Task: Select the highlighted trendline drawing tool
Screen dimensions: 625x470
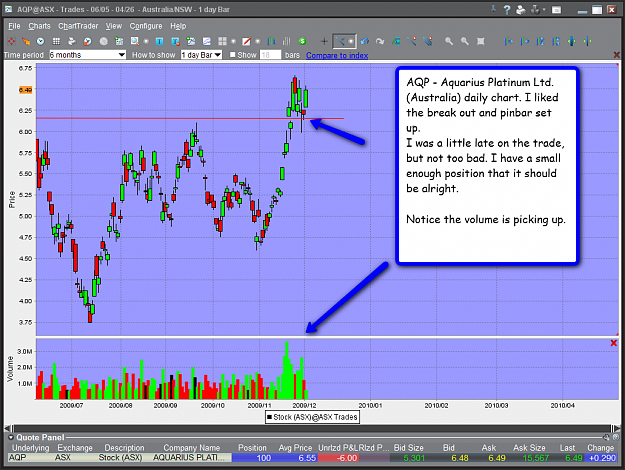Action: click(x=340, y=41)
